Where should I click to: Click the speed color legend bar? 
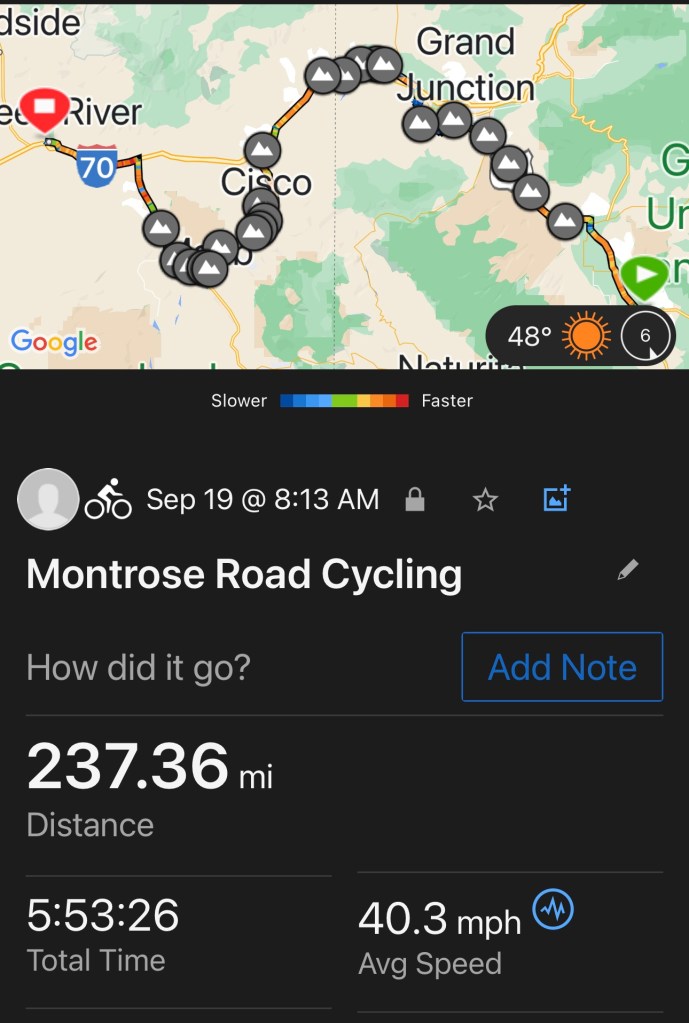click(345, 401)
